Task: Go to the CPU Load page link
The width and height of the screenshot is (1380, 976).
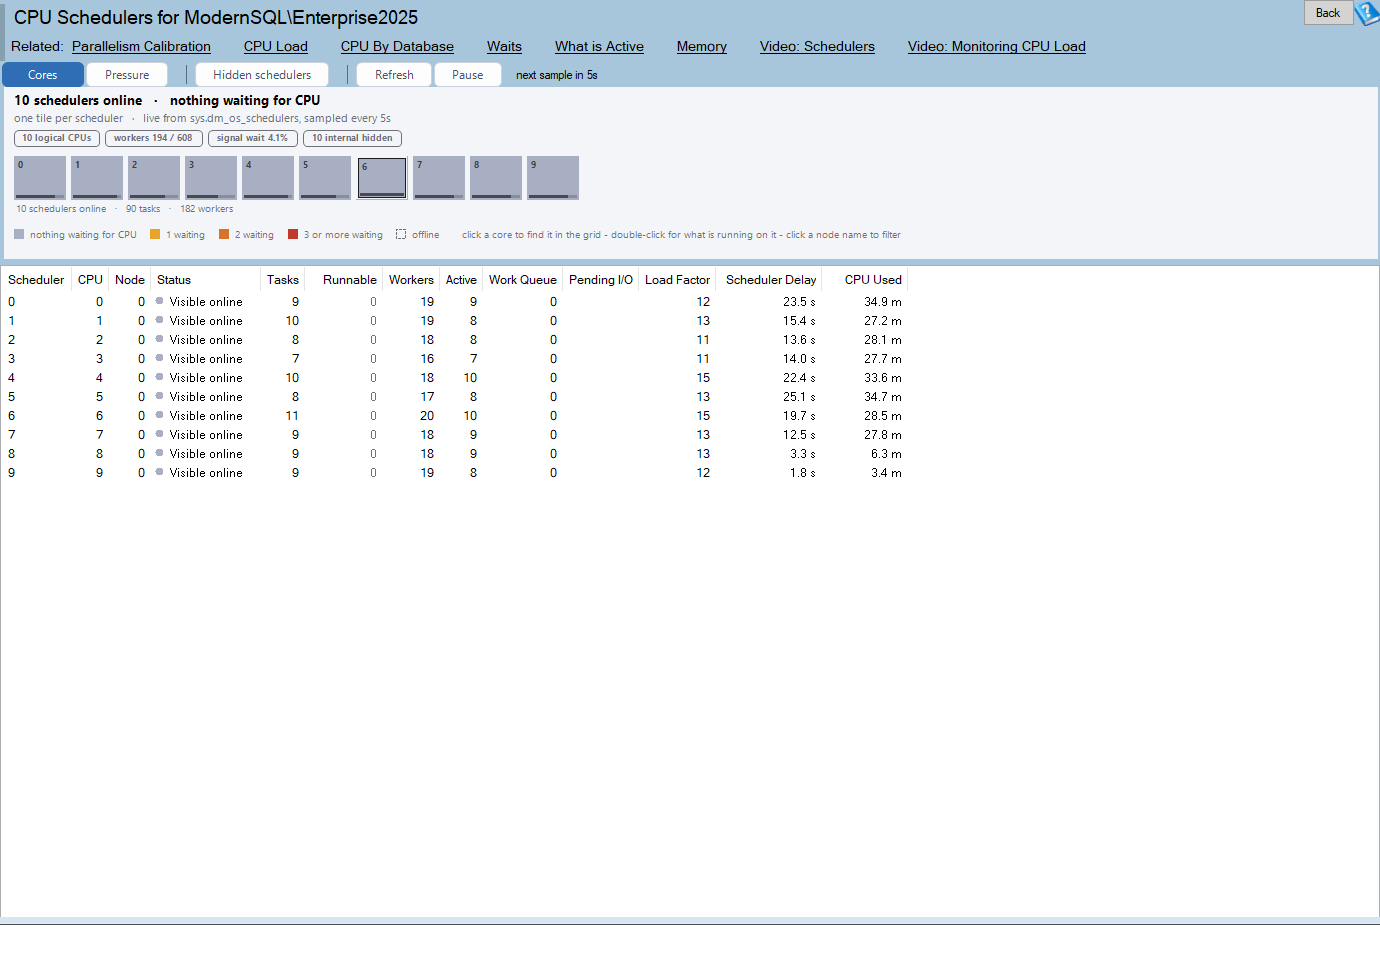Action: [x=276, y=46]
